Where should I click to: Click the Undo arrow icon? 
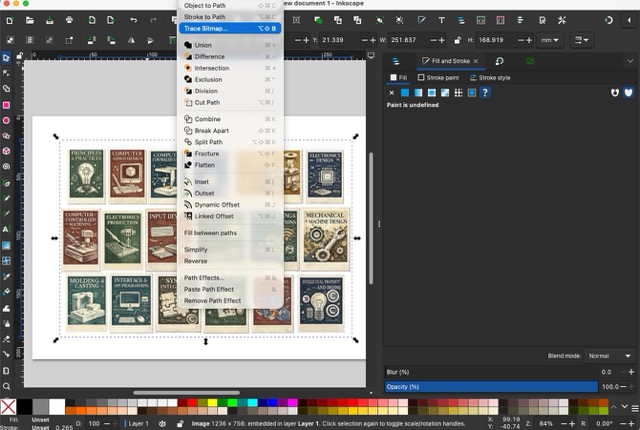click(x=133, y=20)
